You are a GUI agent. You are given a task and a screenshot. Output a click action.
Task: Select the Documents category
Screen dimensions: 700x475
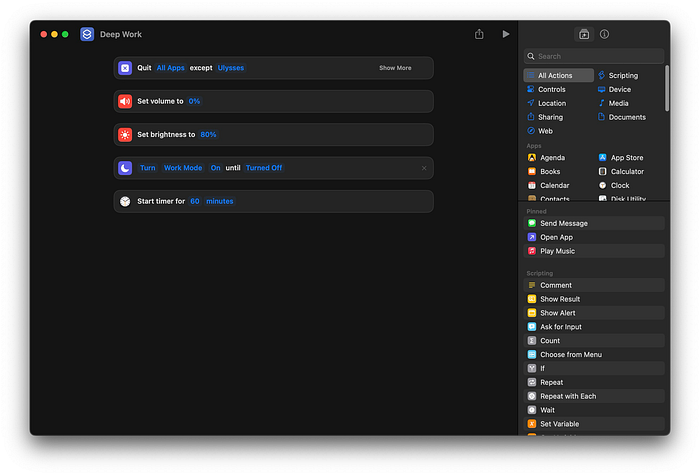(x=622, y=117)
